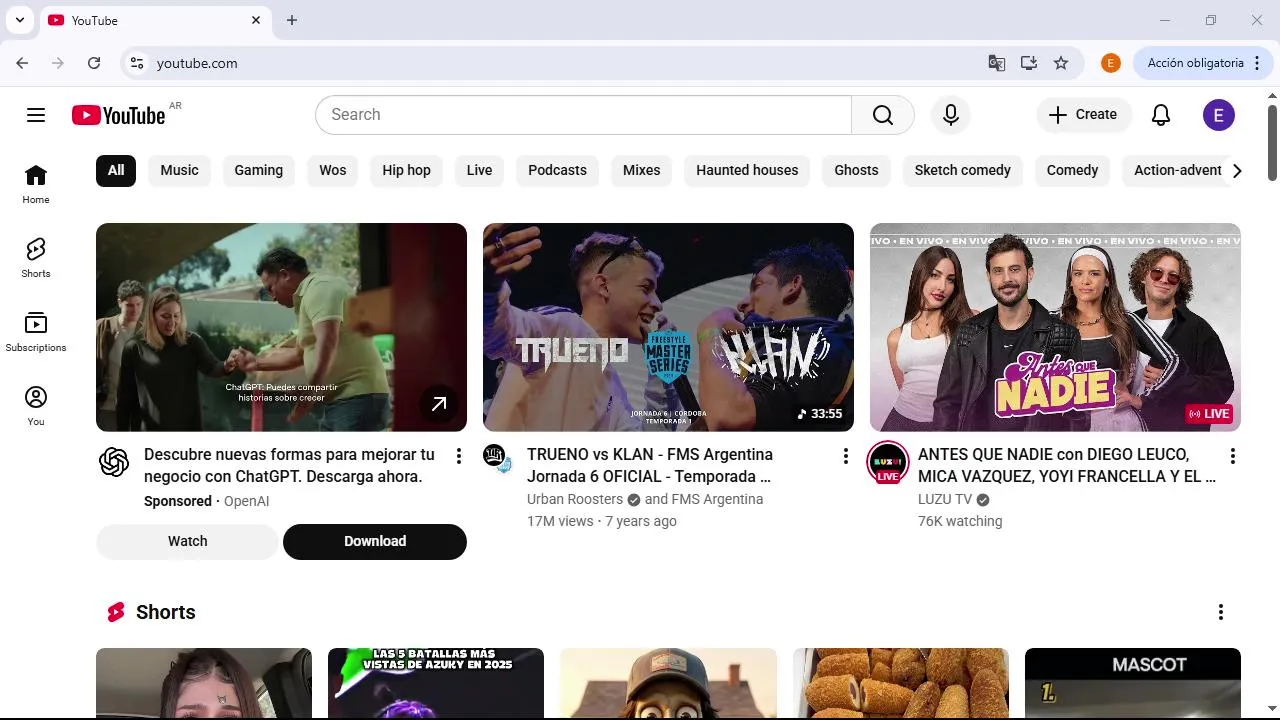Screen dimensions: 1280x720
Task: Open the tab search dropdown arrow
Action: 20,20
